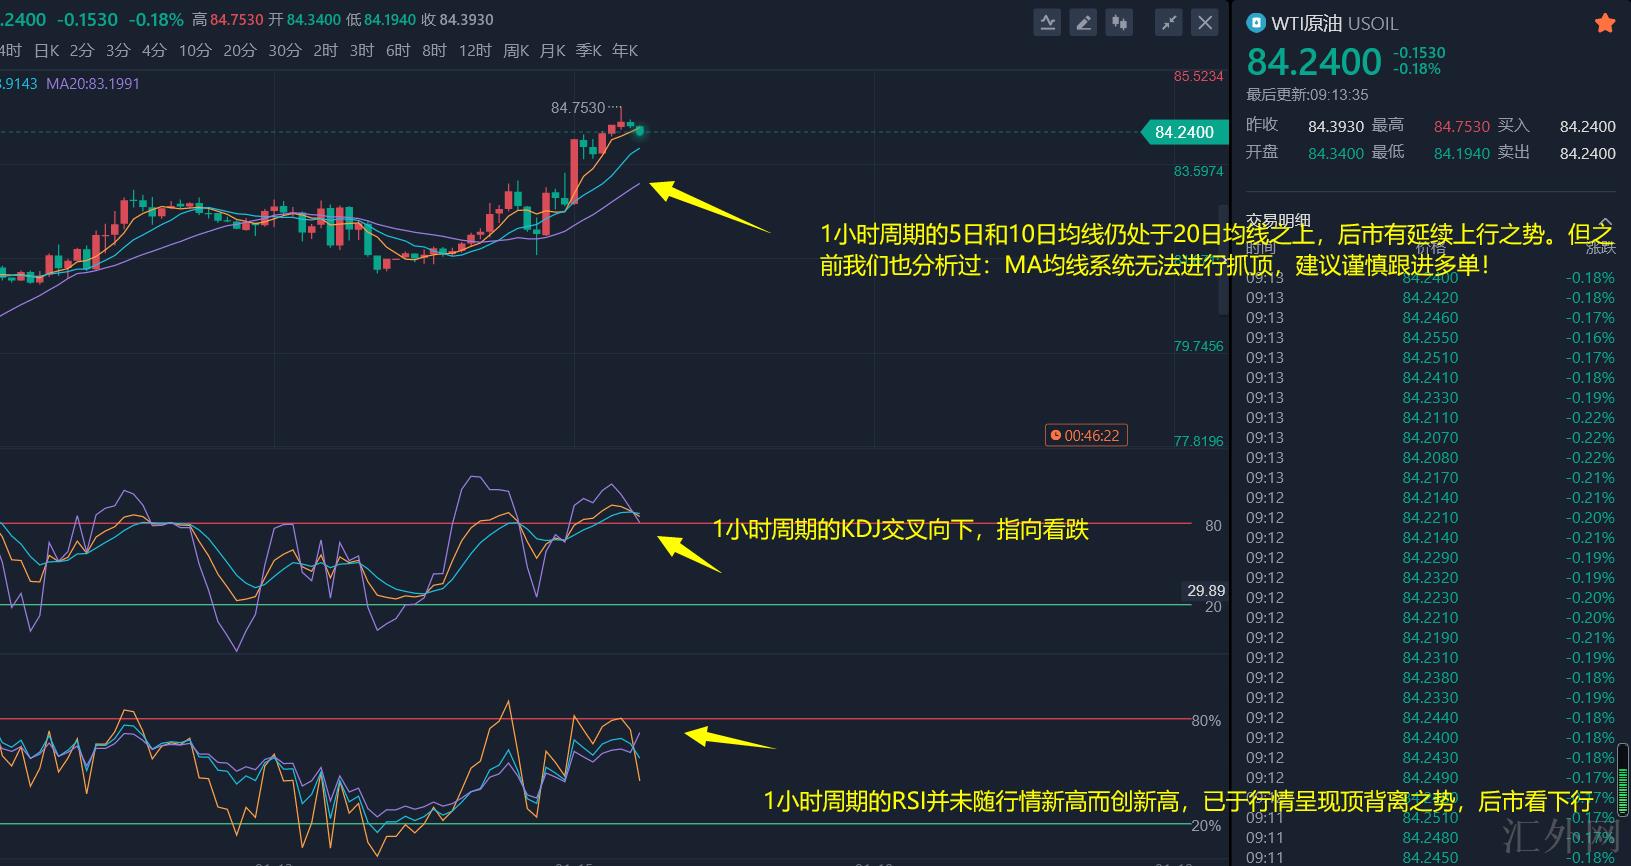
Task: Switch to the 周K weekly chart
Action: pos(516,50)
